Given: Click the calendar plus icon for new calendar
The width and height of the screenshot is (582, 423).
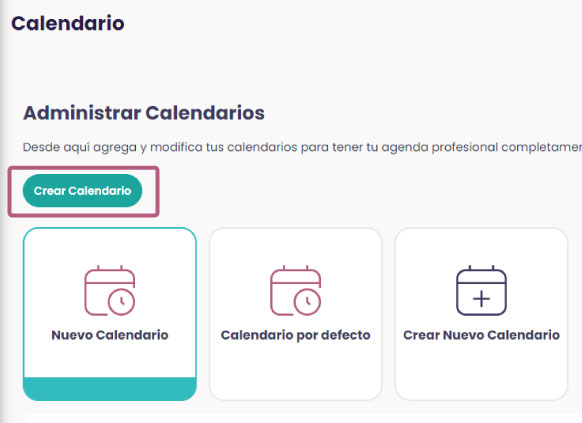Looking at the screenshot, I should coord(481,291).
